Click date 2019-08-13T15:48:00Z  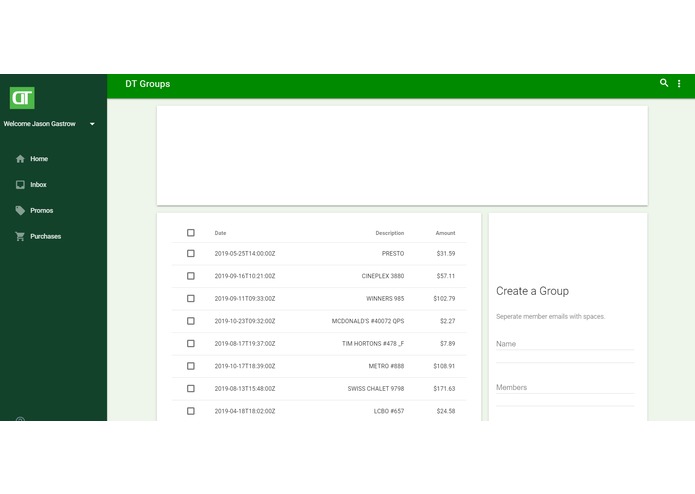pos(245,389)
